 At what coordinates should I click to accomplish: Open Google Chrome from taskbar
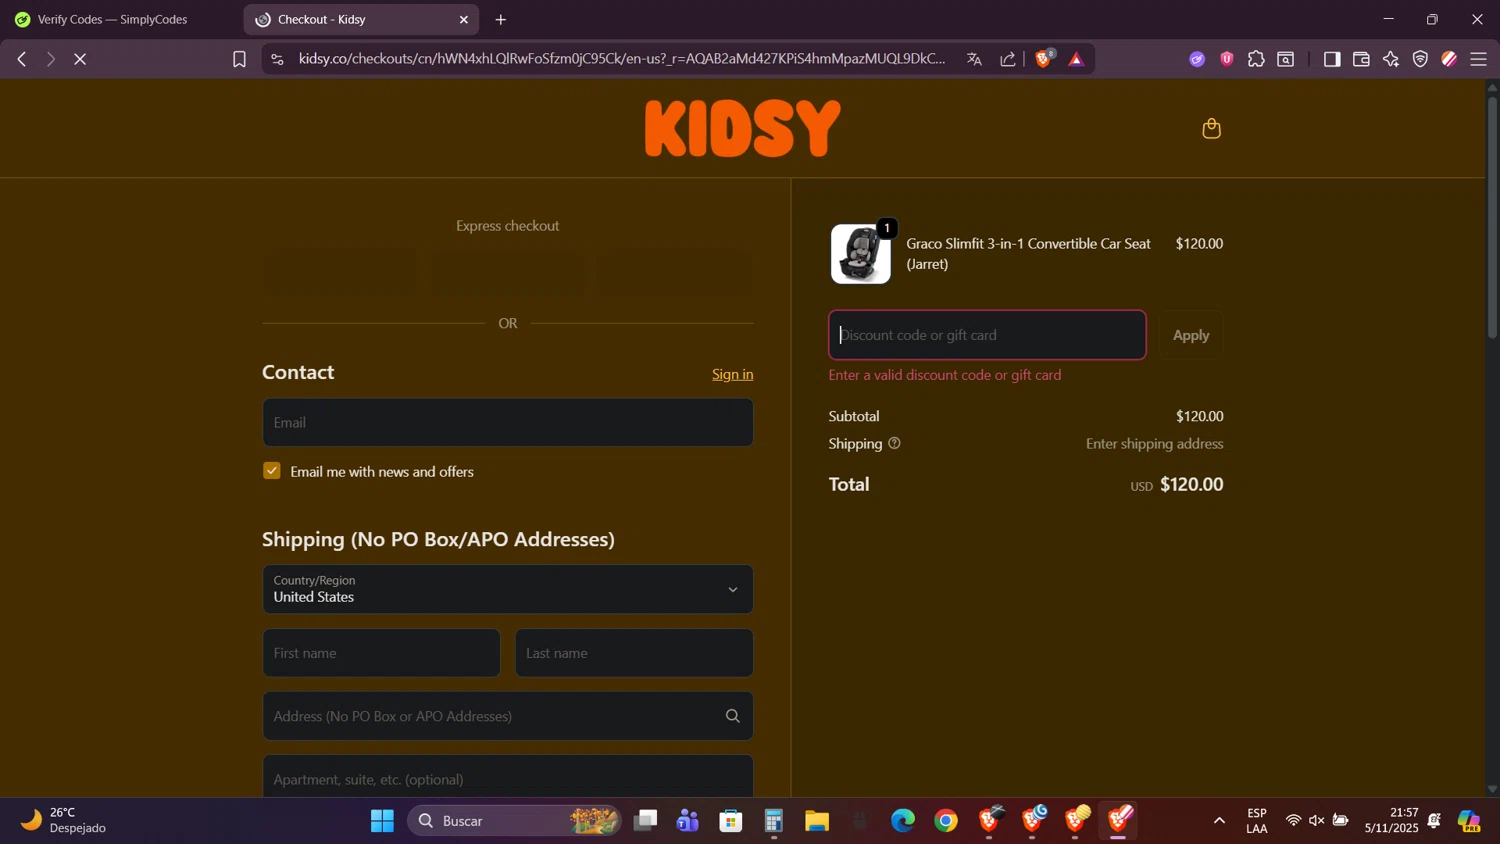tap(946, 821)
